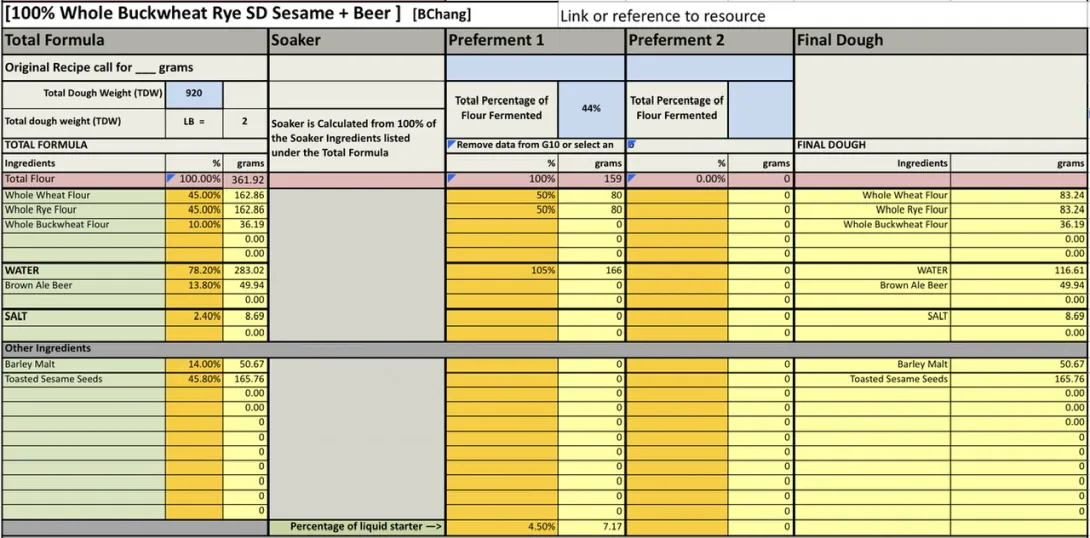Select the LB value cell showing 2

tap(244, 121)
